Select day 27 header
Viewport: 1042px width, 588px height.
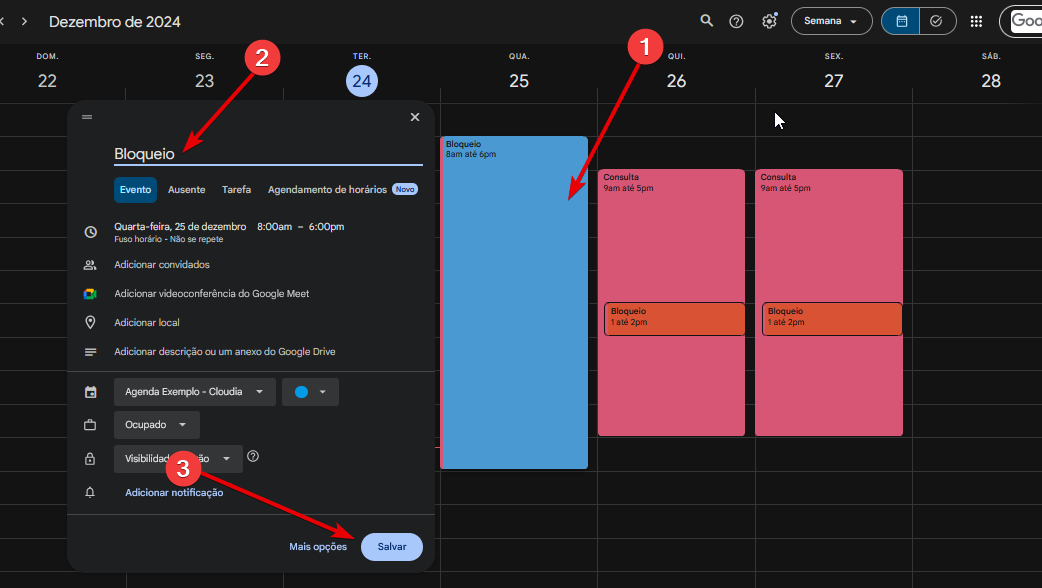click(x=834, y=81)
